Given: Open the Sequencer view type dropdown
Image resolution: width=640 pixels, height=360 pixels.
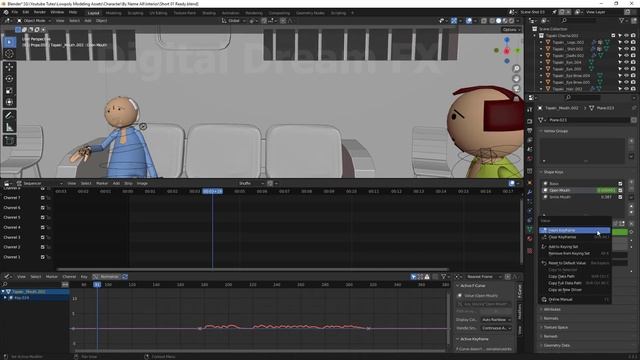Looking at the screenshot, I should 40,184.
